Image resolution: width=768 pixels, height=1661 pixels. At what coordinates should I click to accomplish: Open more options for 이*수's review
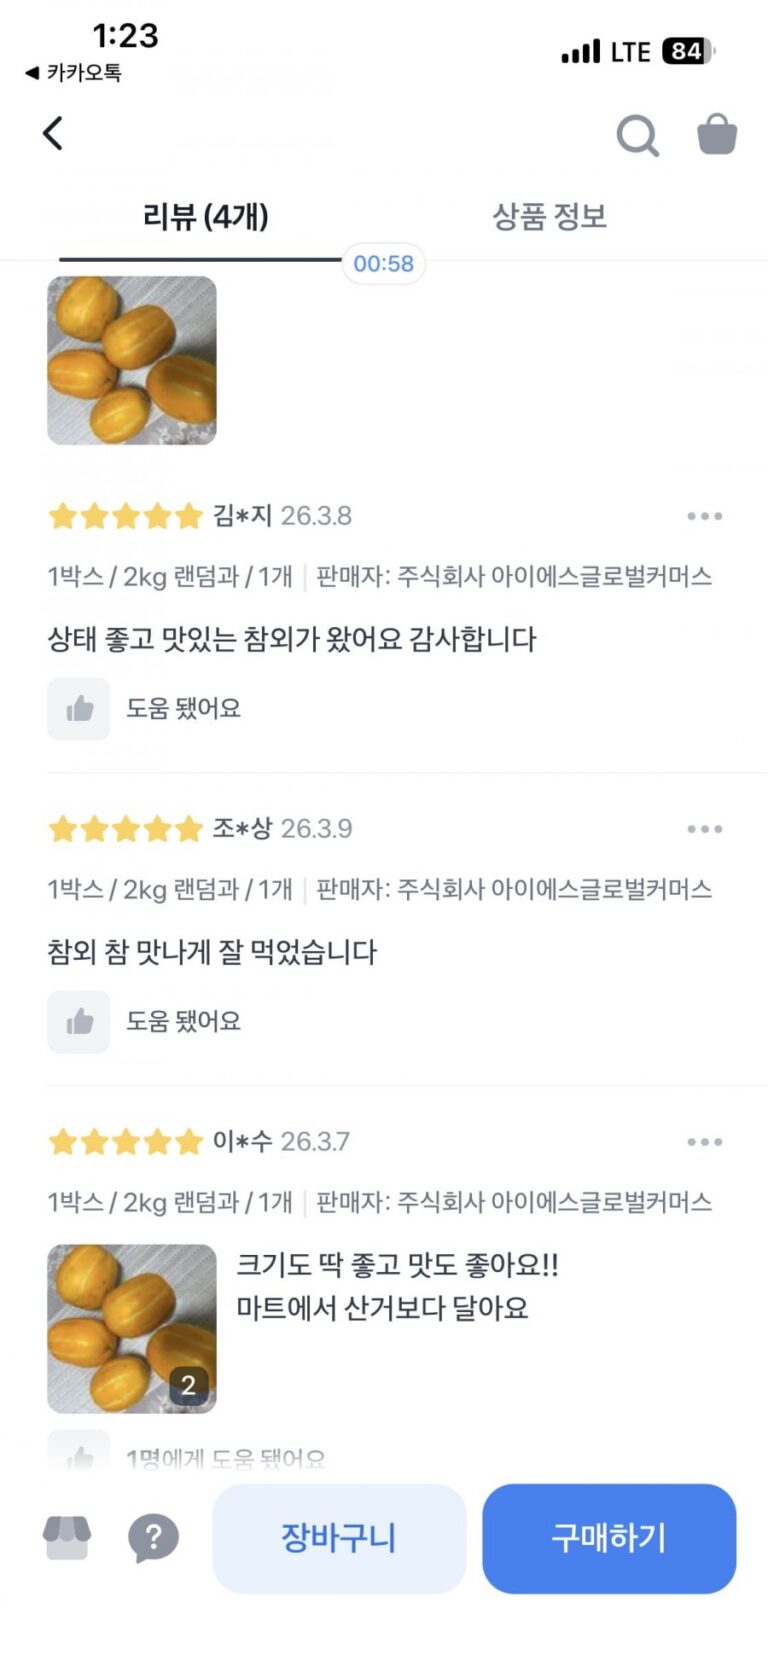704,1142
